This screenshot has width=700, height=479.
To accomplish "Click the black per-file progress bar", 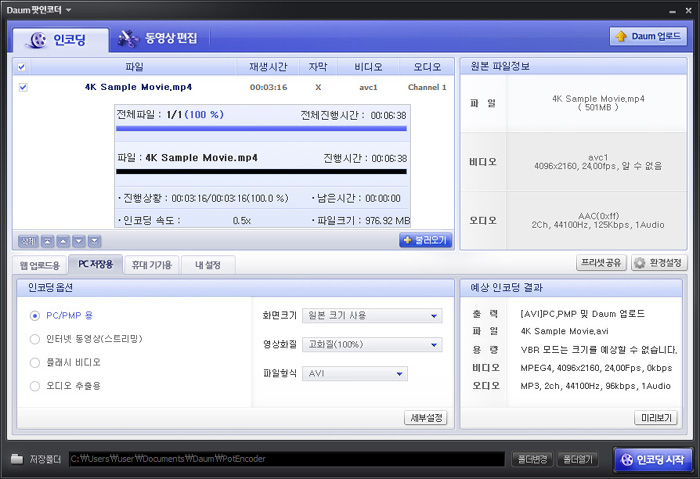I will coord(261,171).
